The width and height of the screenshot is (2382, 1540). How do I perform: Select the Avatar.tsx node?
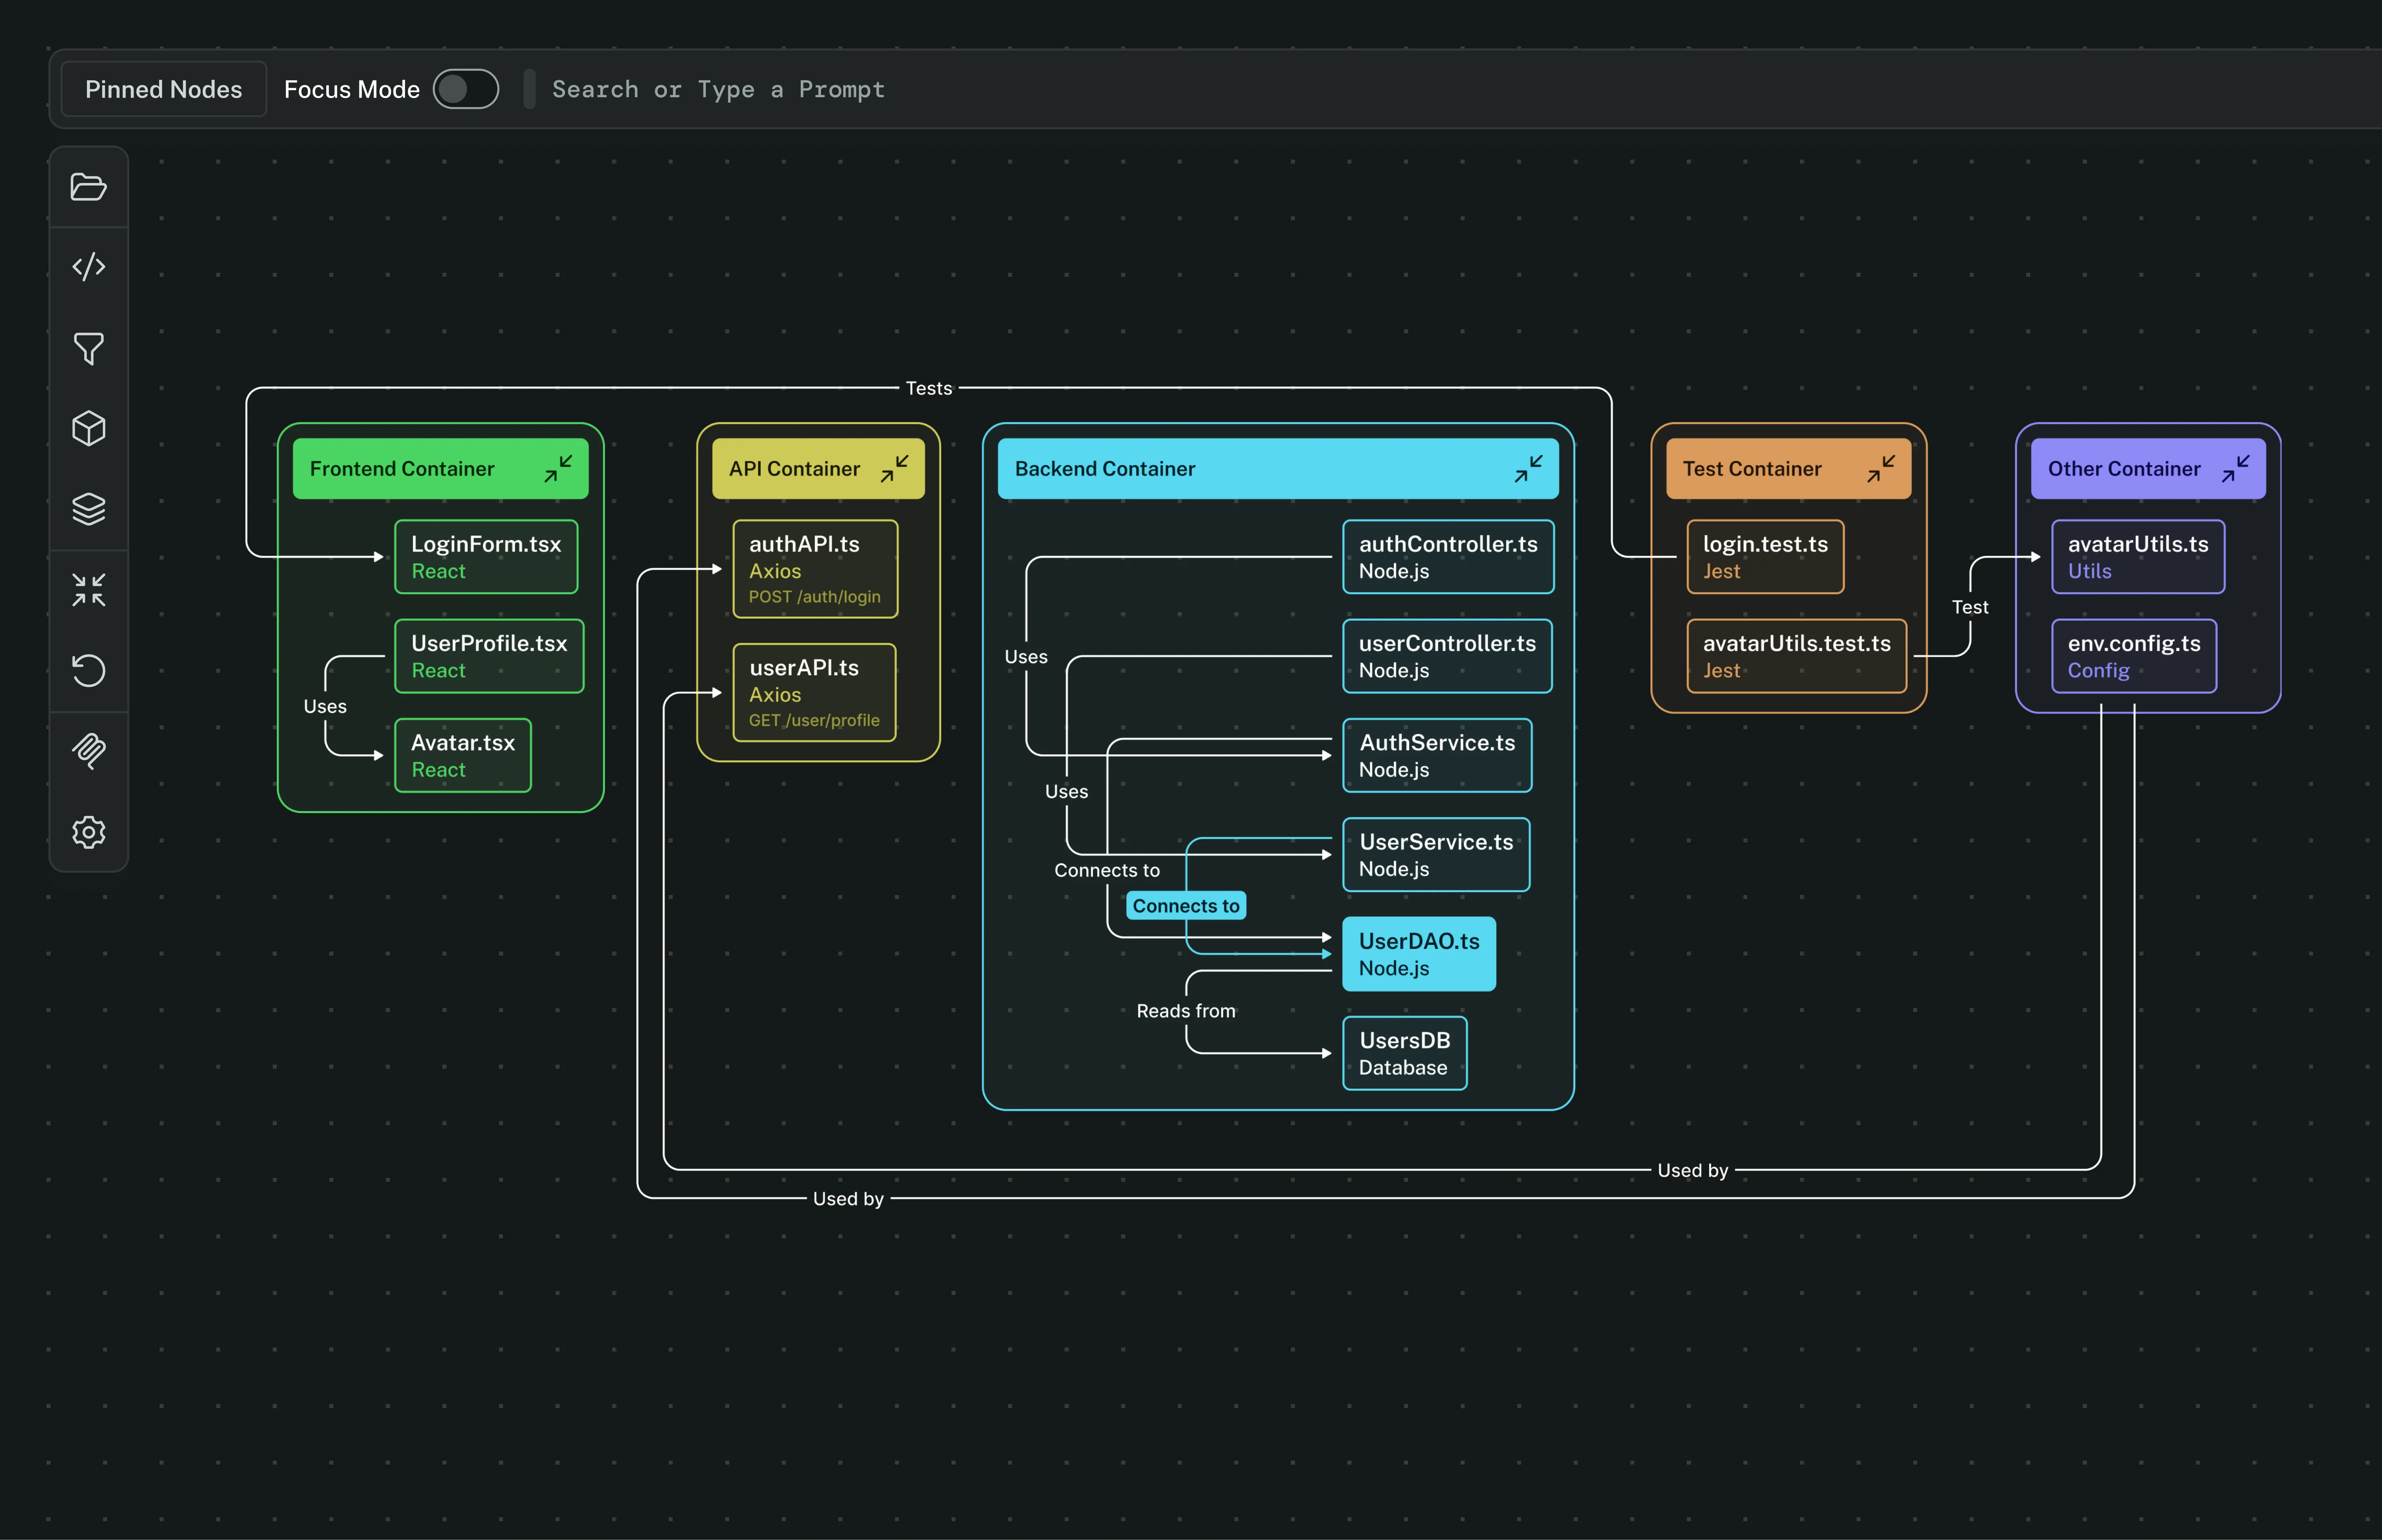(463, 755)
